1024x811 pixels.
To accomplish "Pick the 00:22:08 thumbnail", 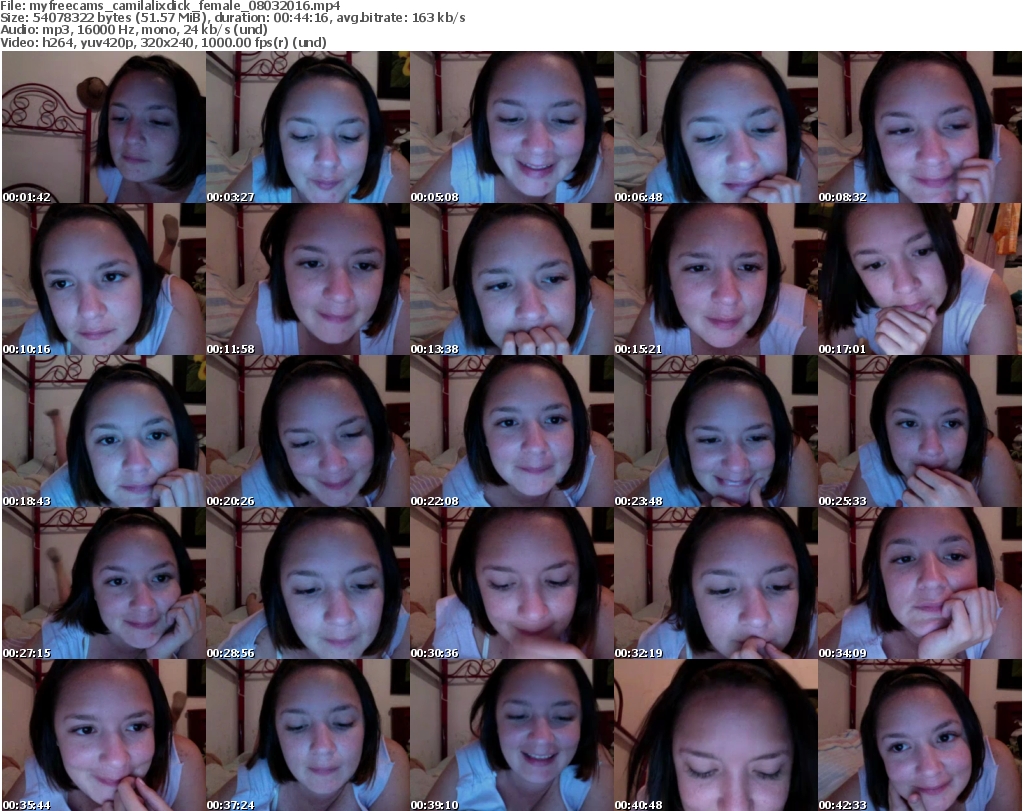I will [x=511, y=432].
